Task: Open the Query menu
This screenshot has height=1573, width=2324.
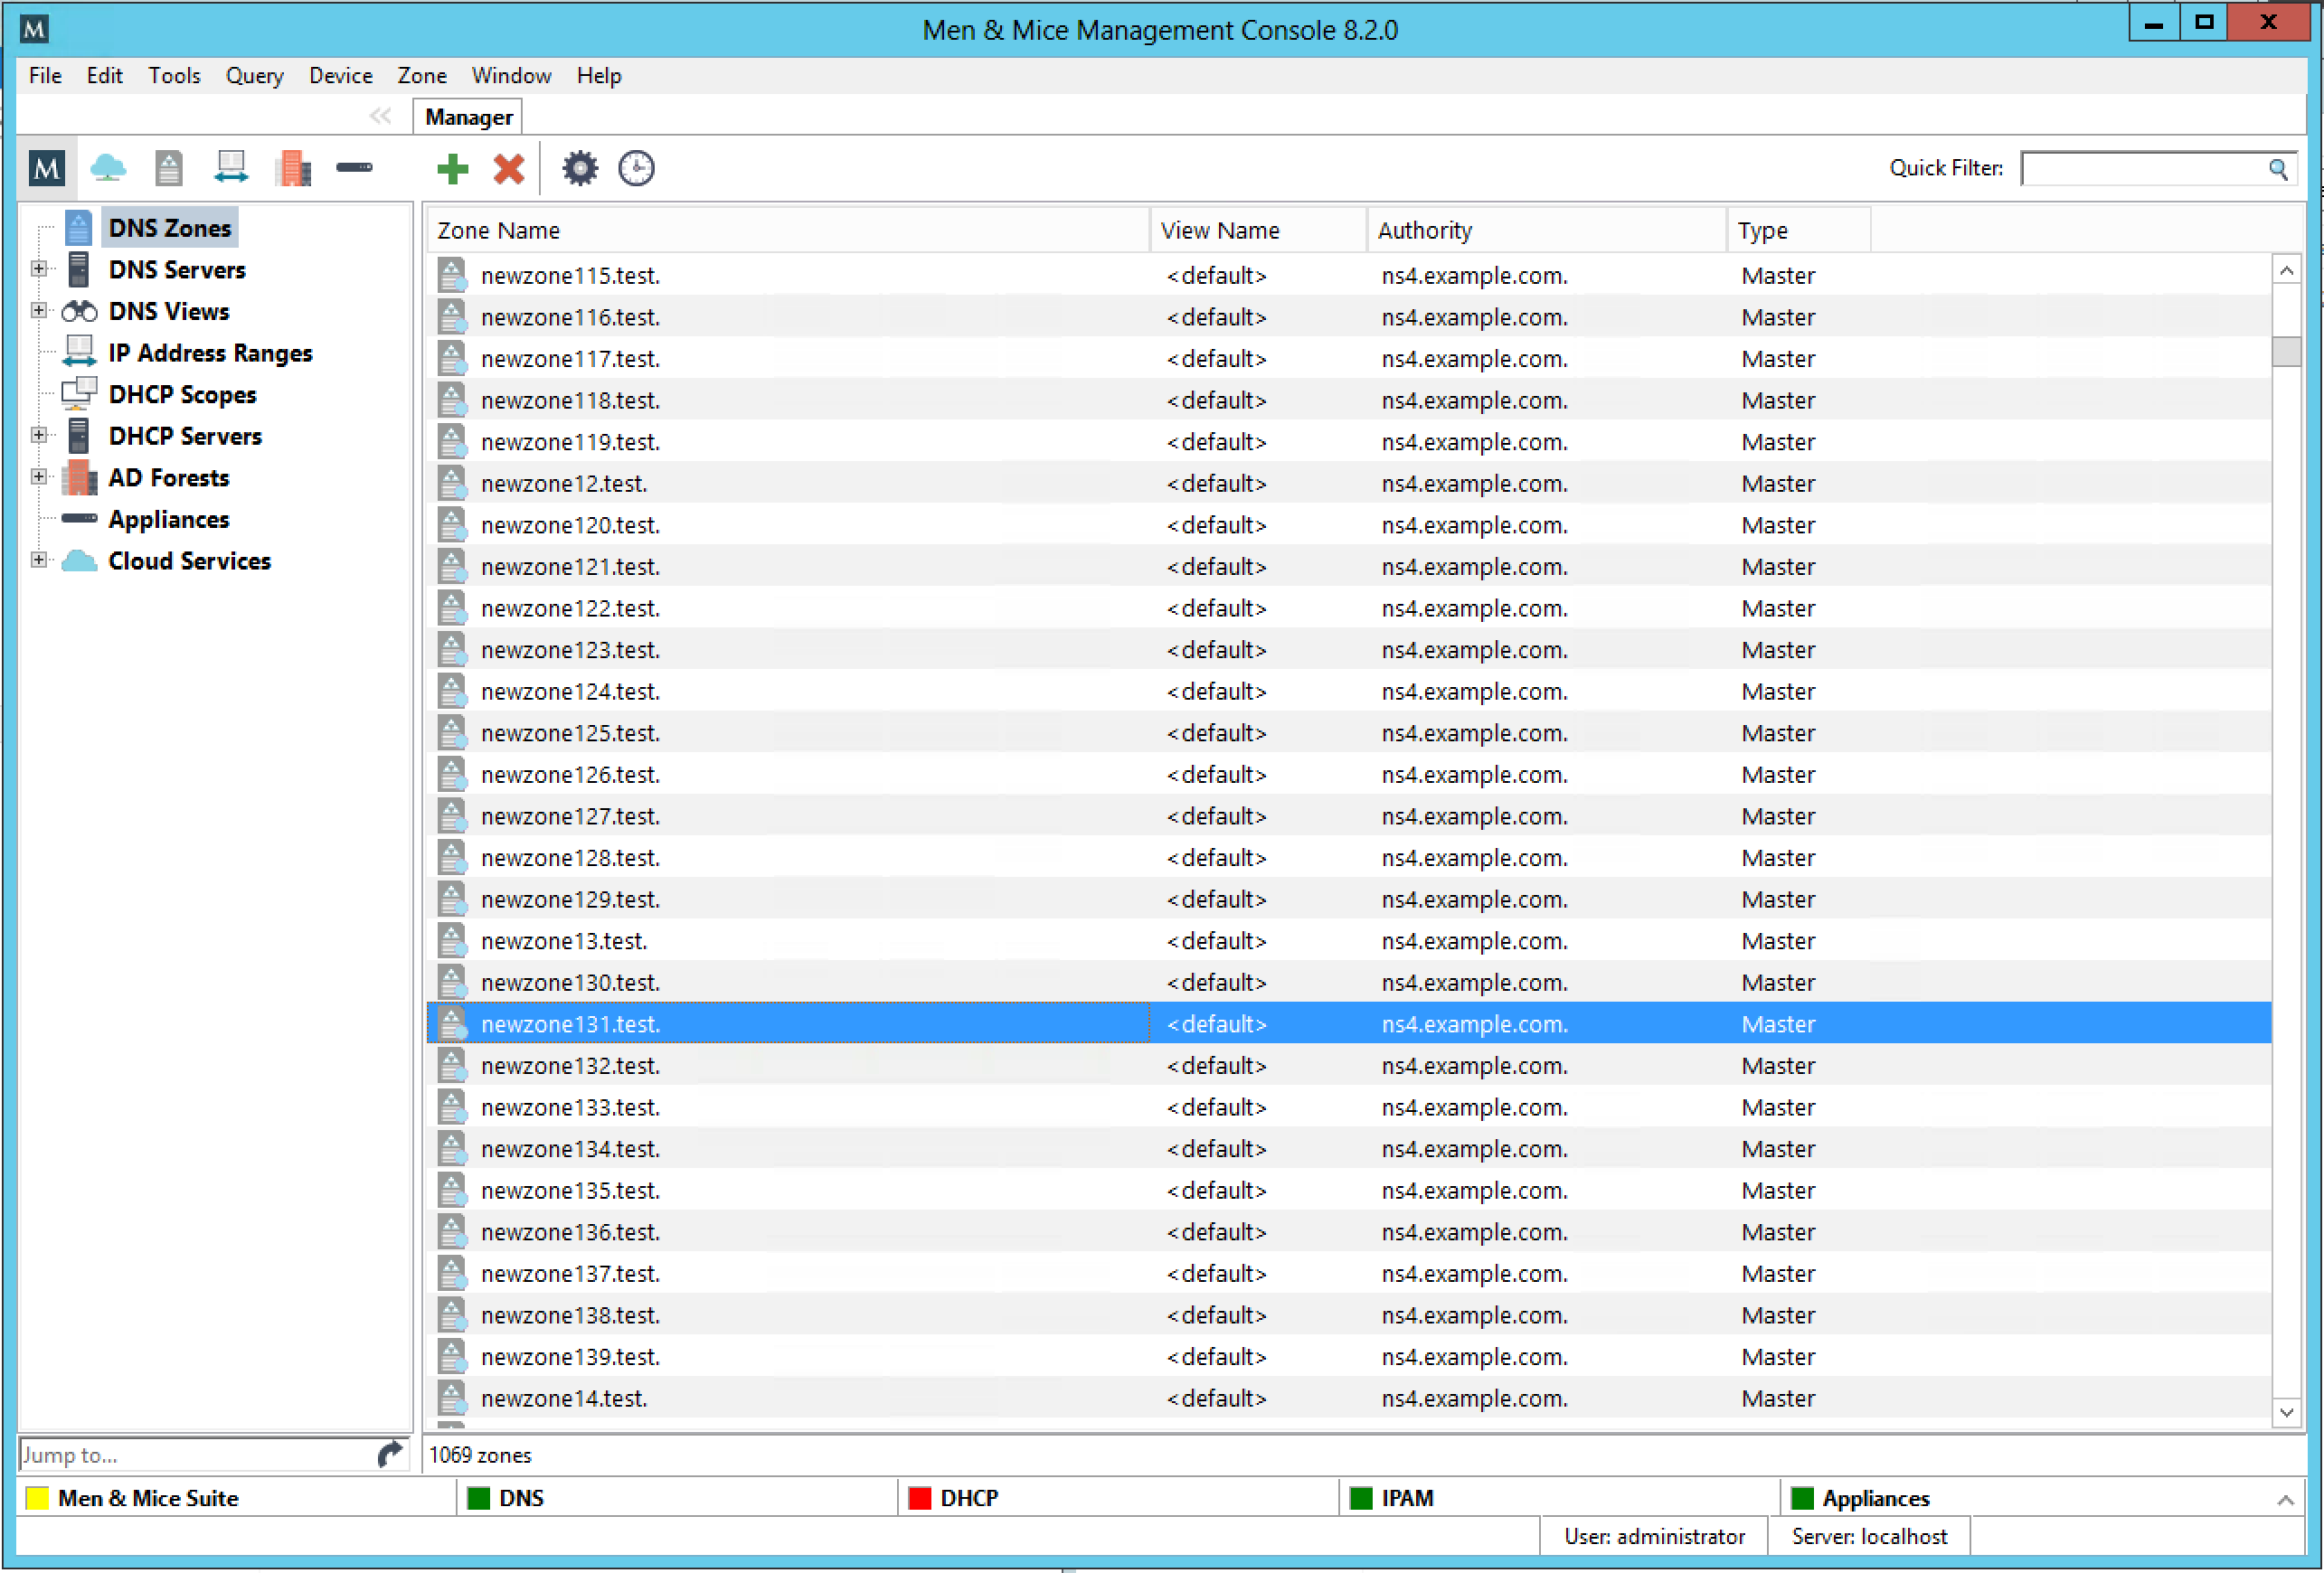Action: pos(254,76)
